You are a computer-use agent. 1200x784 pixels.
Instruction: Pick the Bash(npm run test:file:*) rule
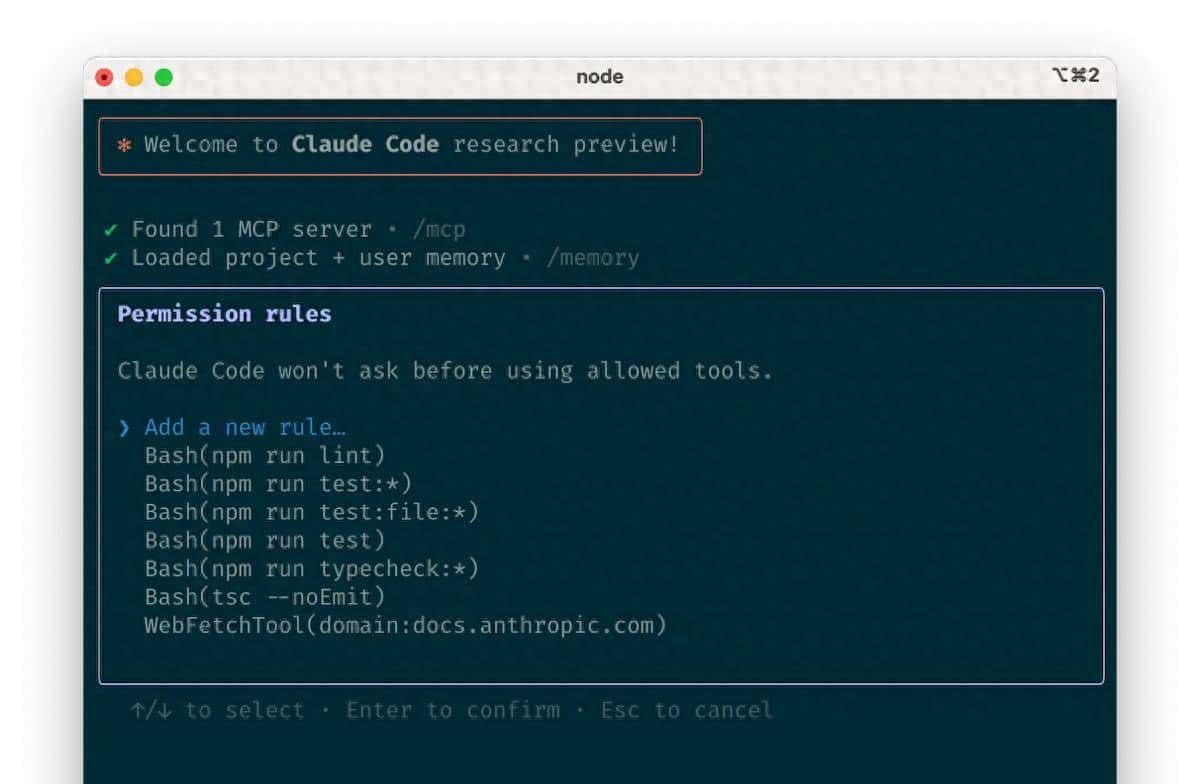[312, 512]
